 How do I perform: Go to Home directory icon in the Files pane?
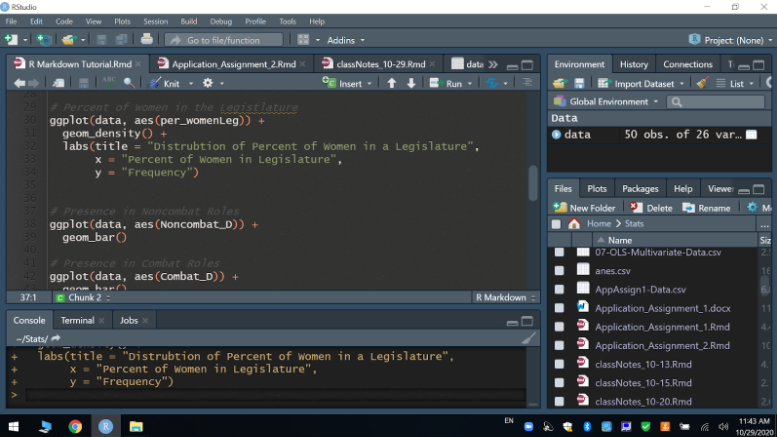click(x=574, y=223)
